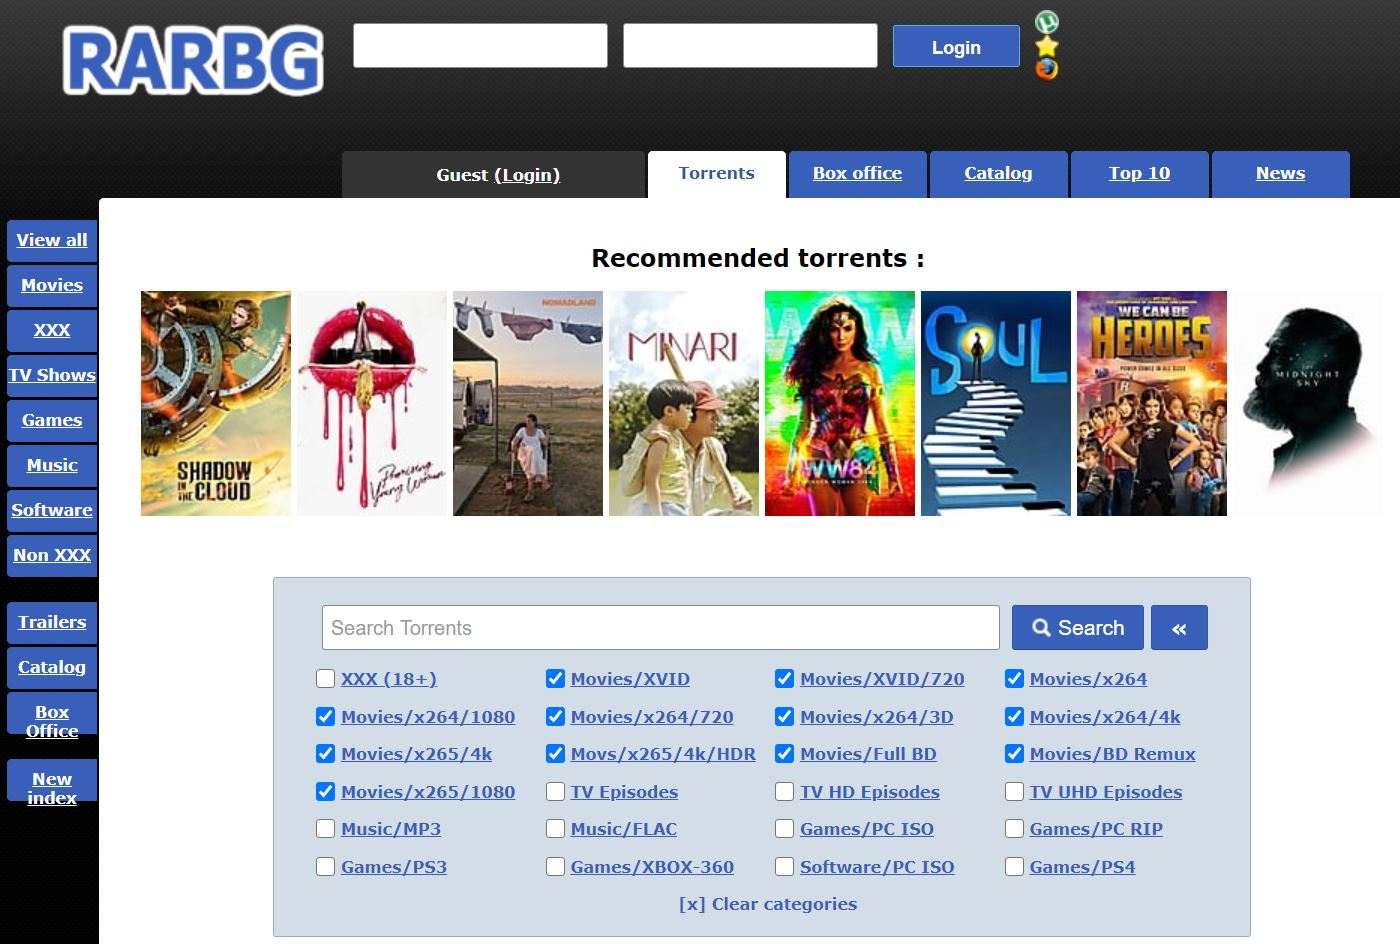Image resolution: width=1400 pixels, height=944 pixels.
Task: Click the RARBG logo
Action: tap(193, 60)
